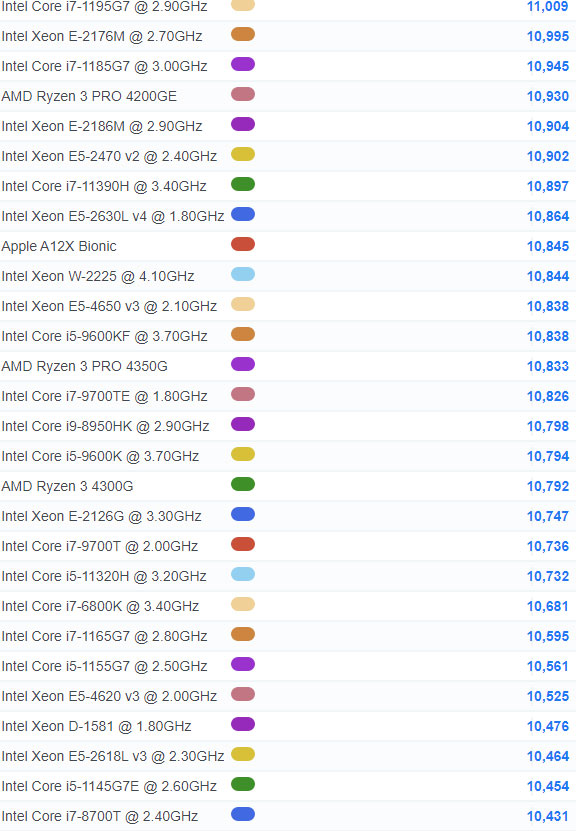Click the 10,798 score value
576x831 pixels.
click(x=548, y=426)
